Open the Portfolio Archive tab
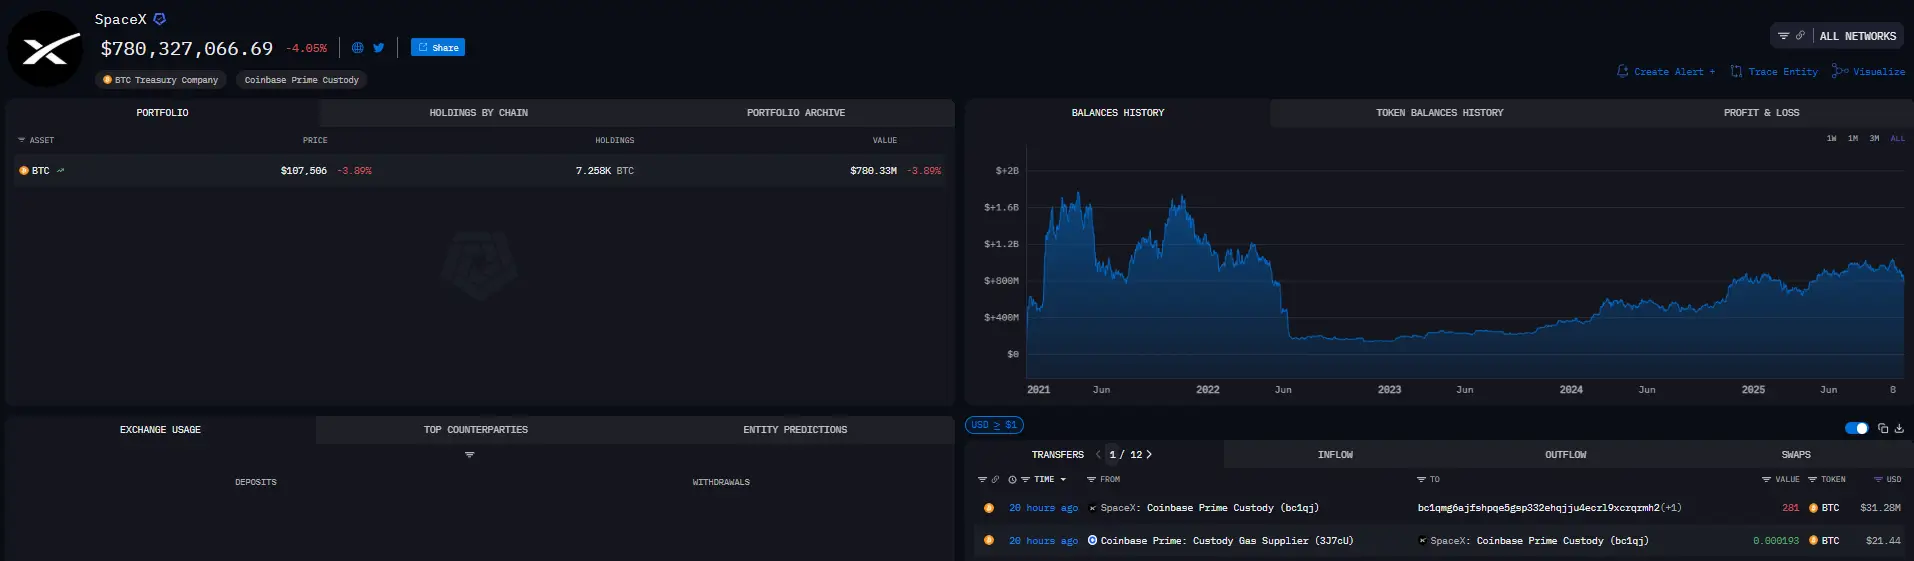The height and width of the screenshot is (561, 1914). click(x=796, y=113)
